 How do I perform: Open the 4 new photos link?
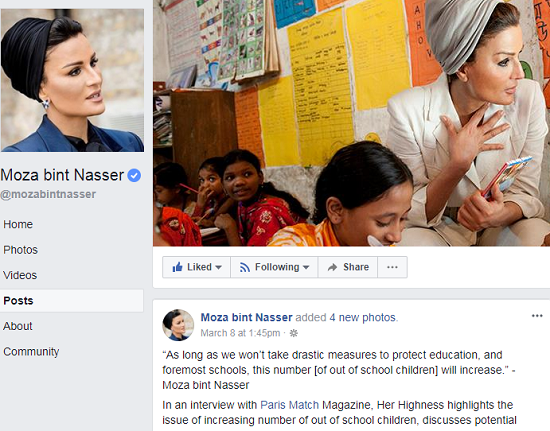click(x=363, y=317)
